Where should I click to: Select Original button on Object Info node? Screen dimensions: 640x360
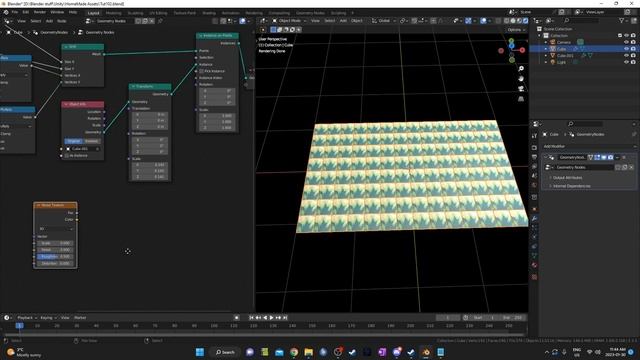73,141
